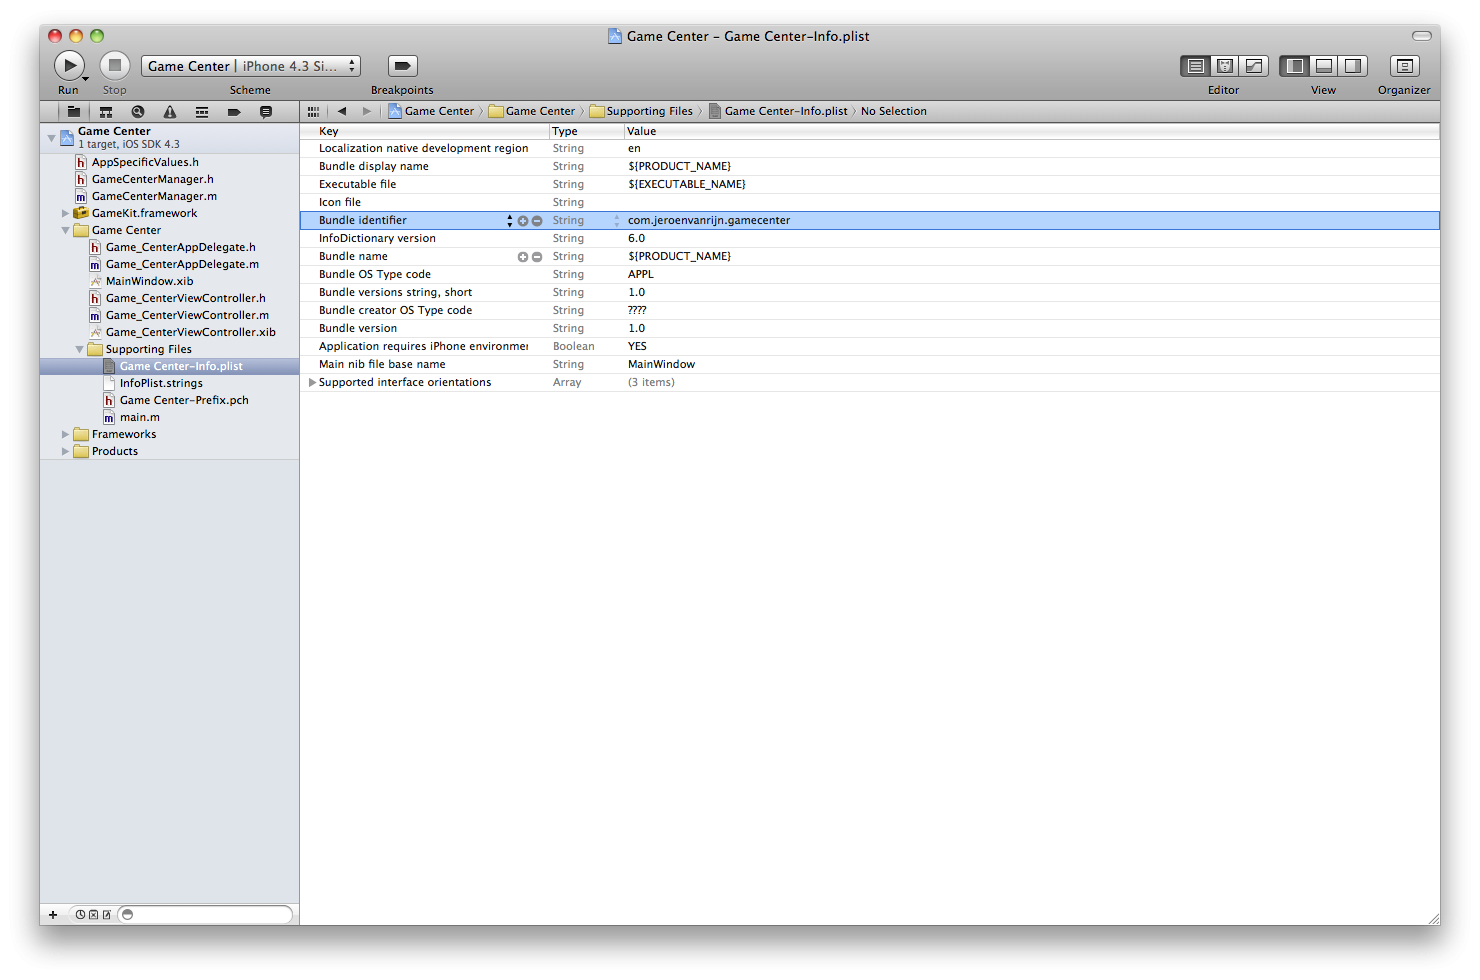Screen dimensions: 1480x980
Task: Open main.m in Supporting Files
Action: coord(139,417)
